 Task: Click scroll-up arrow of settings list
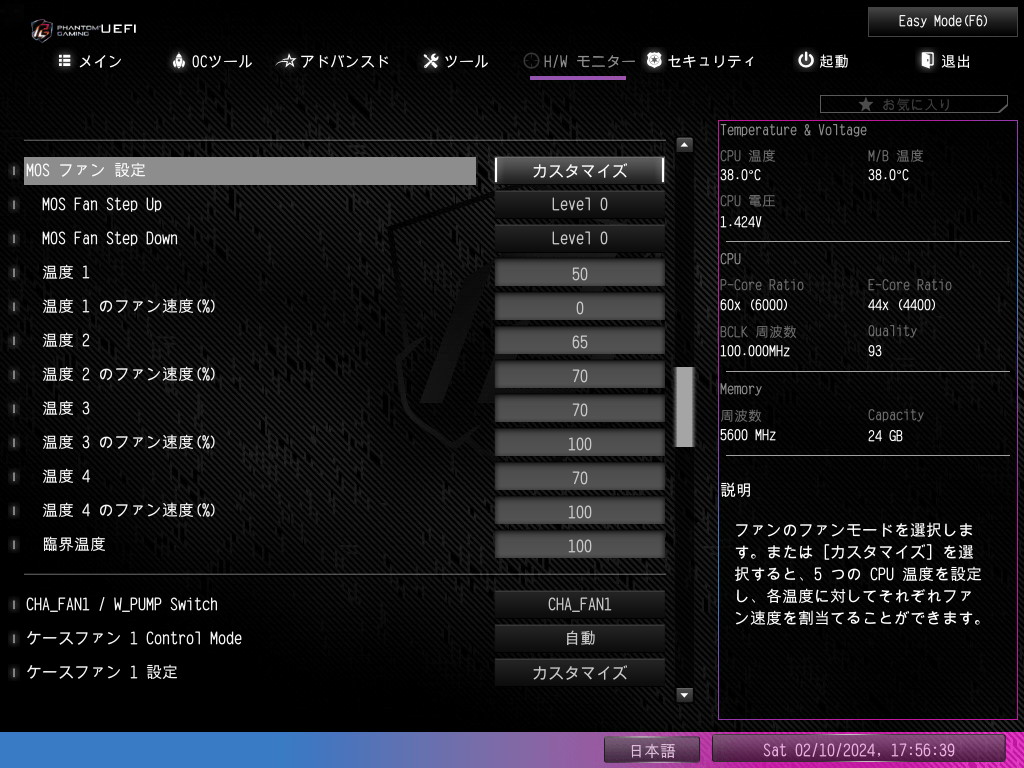[x=684, y=144]
